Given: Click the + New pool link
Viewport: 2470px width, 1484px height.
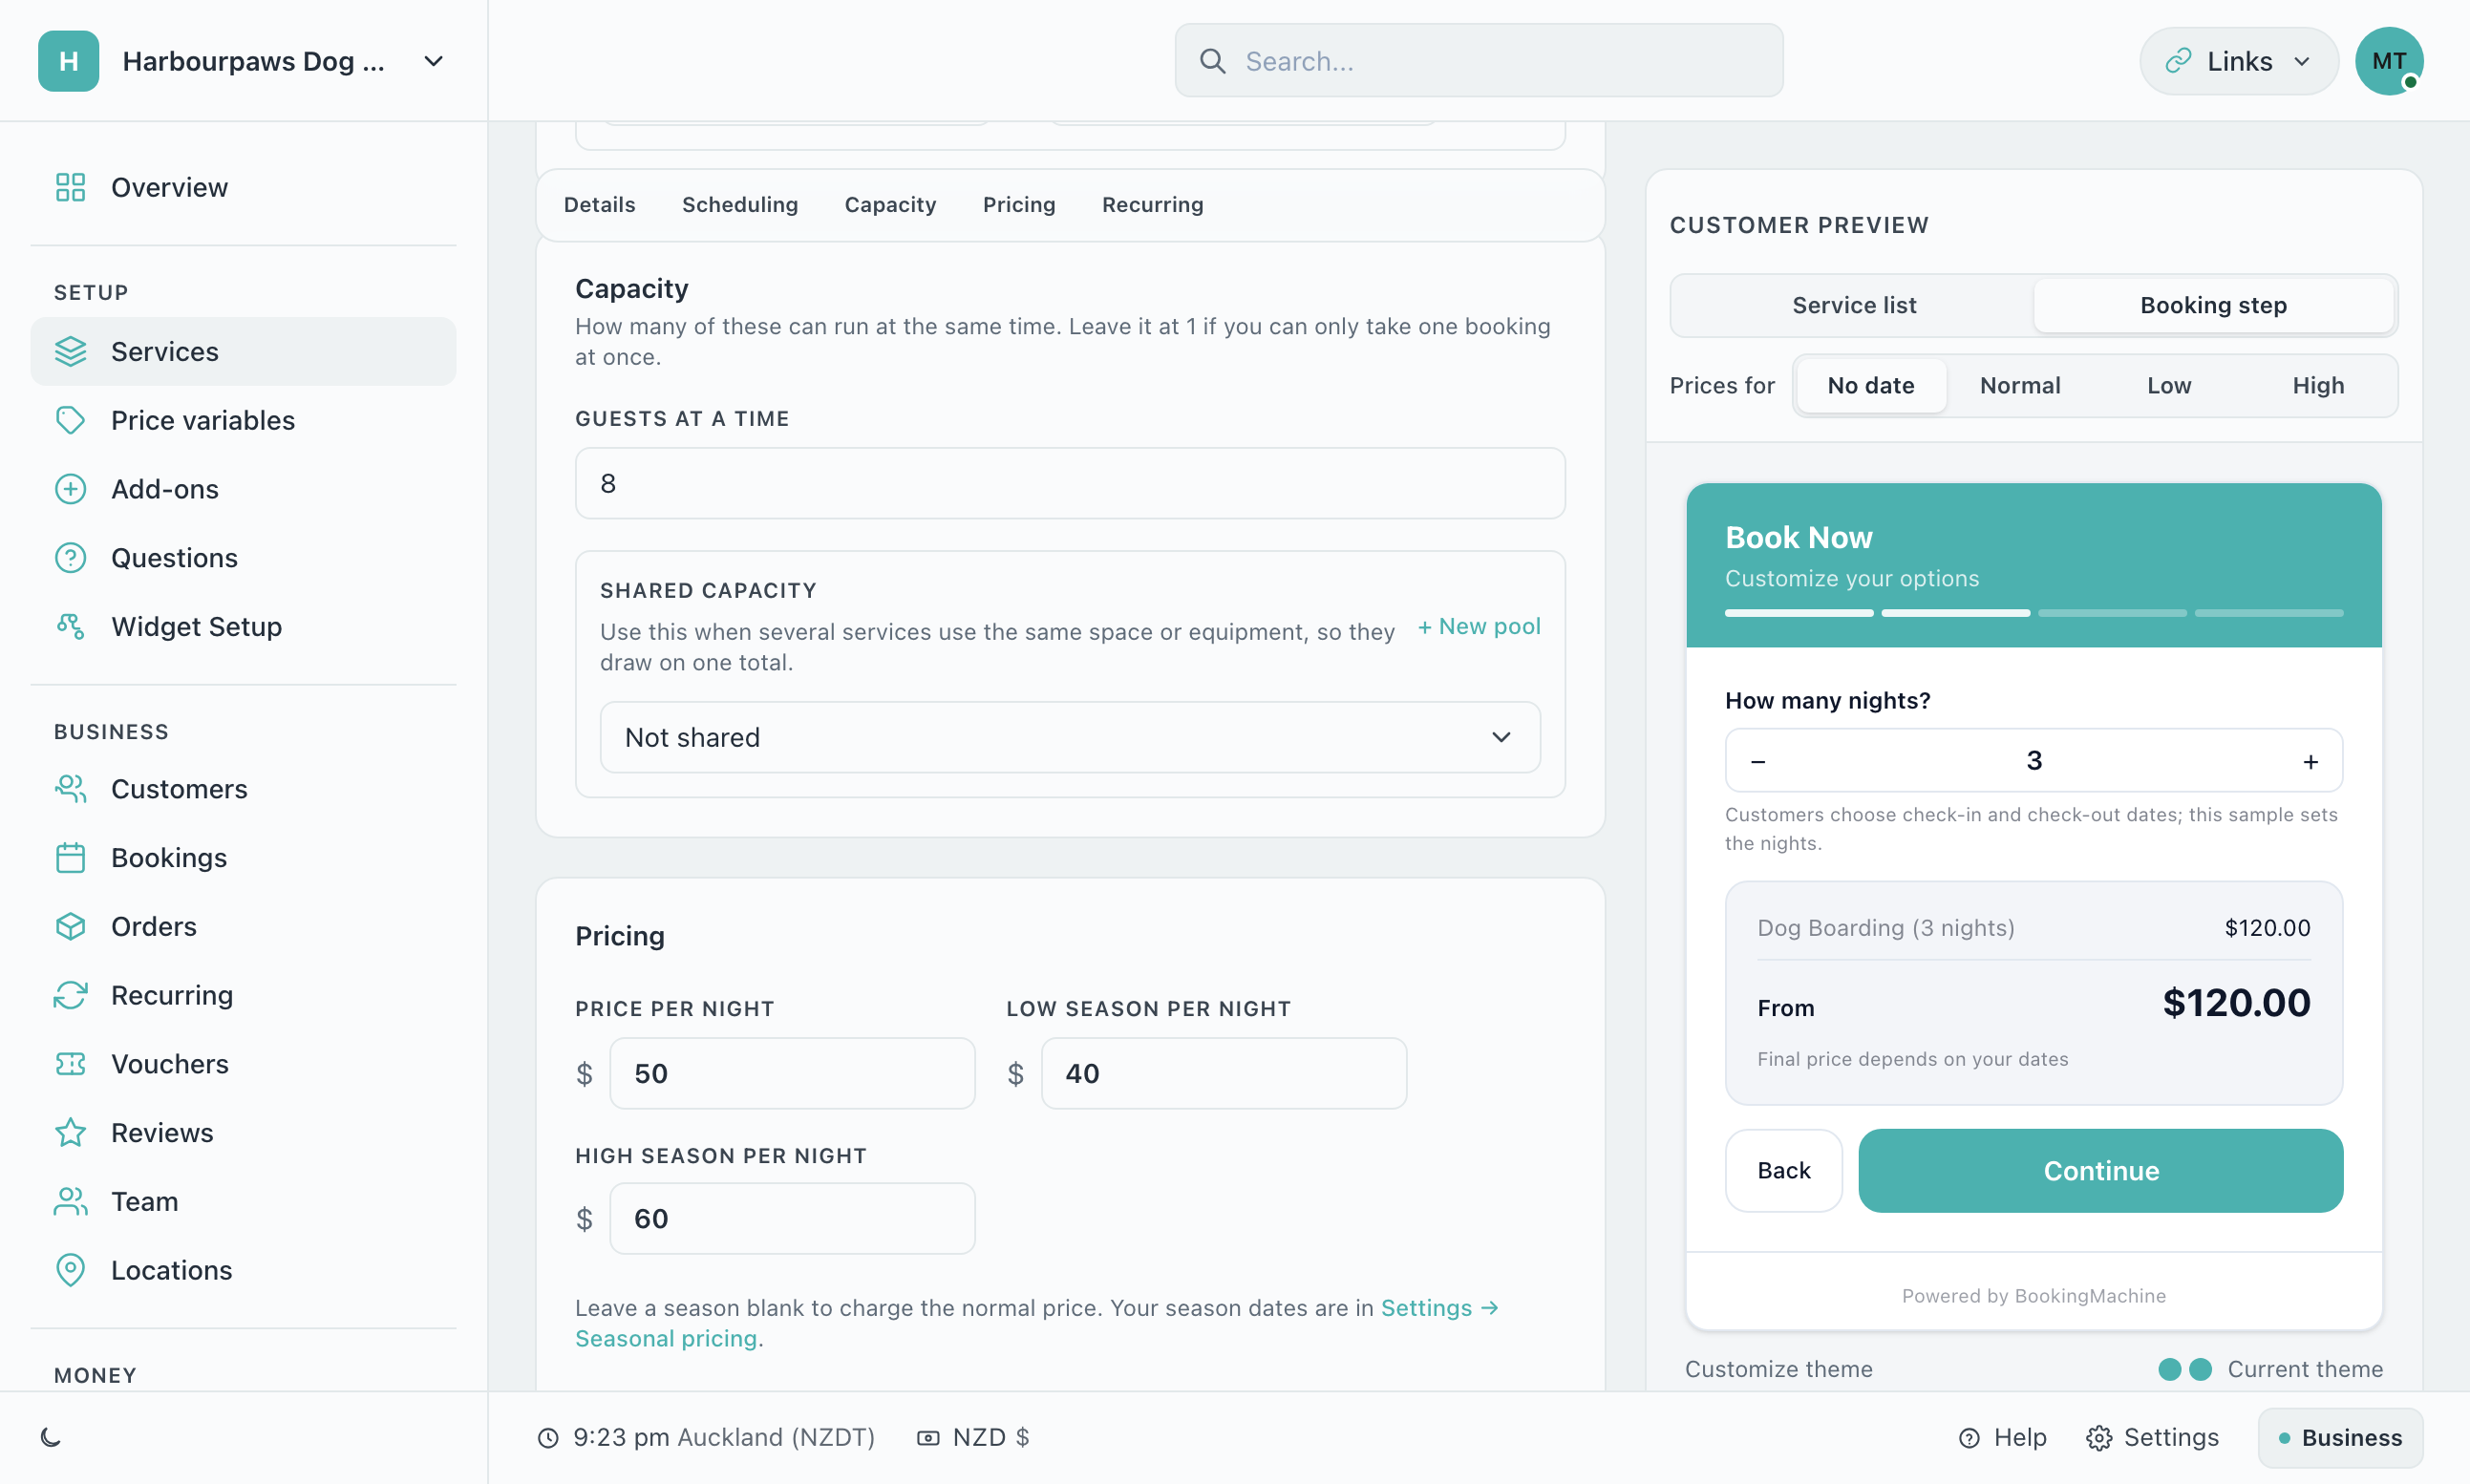Looking at the screenshot, I should point(1479,626).
